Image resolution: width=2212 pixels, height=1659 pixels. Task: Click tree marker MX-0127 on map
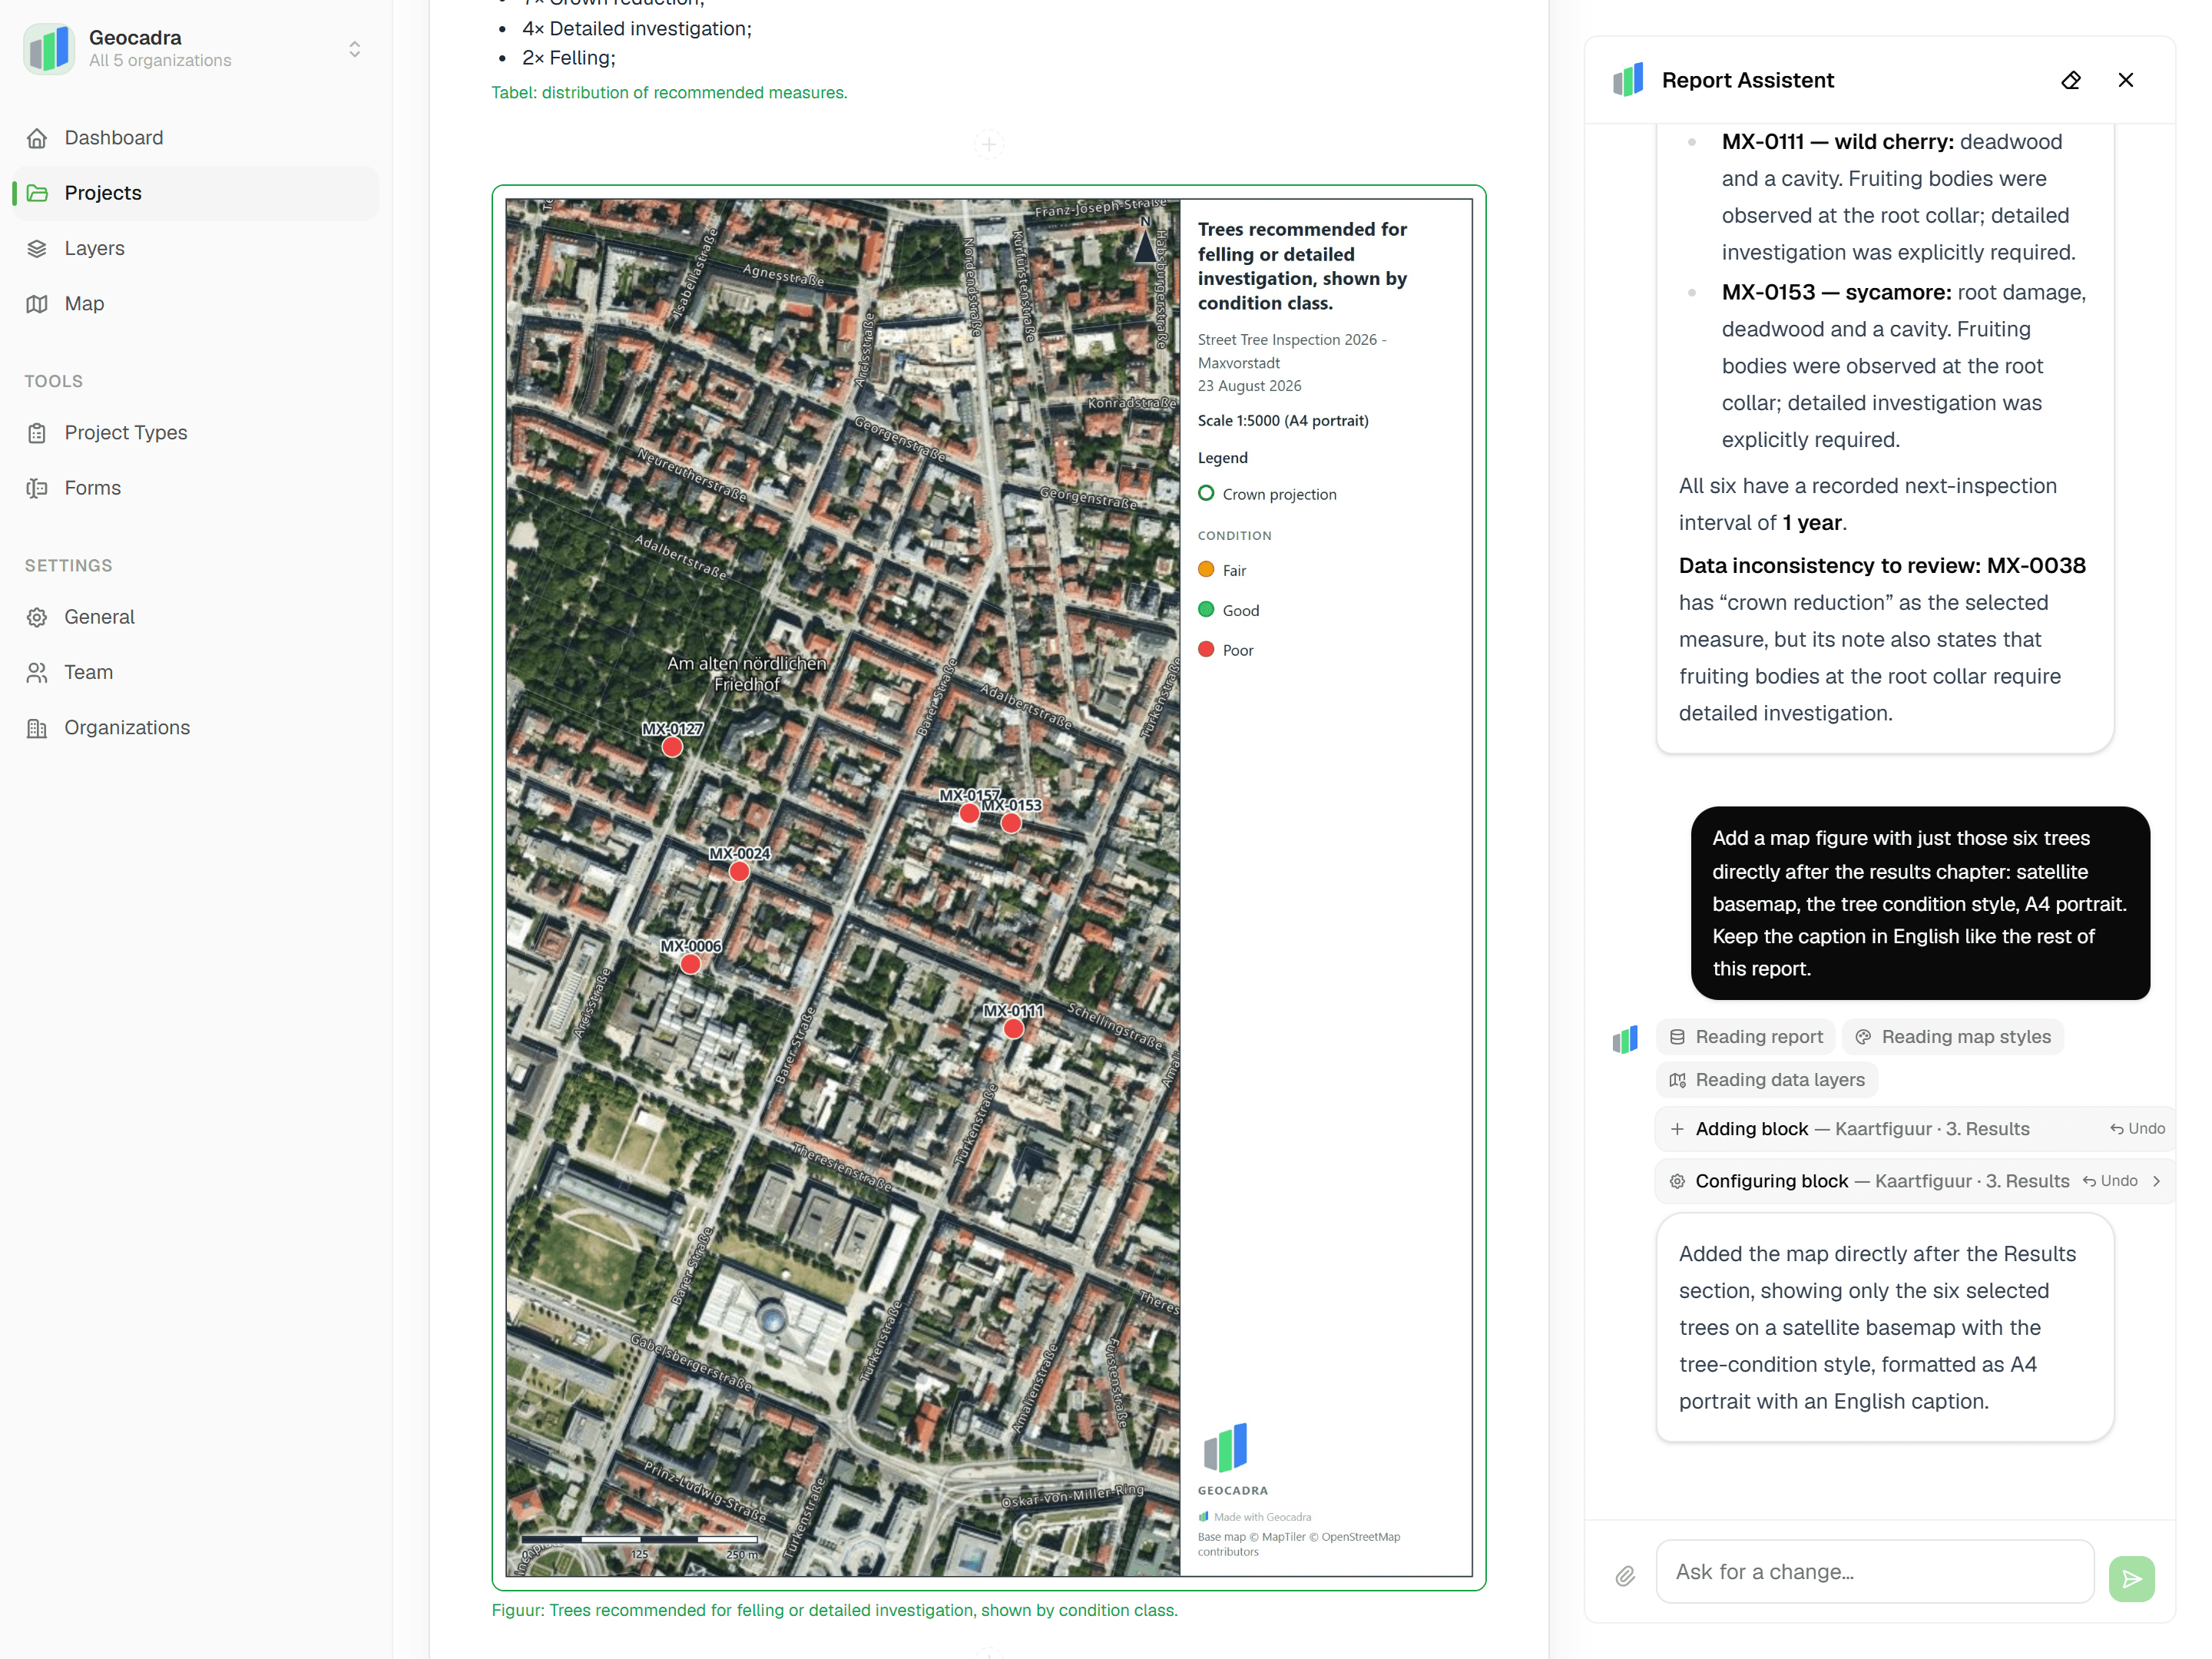coord(672,747)
